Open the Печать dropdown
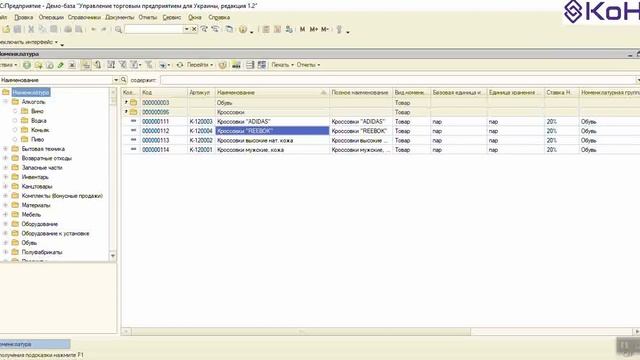Screen dimensions: 640x360 pos(282,65)
